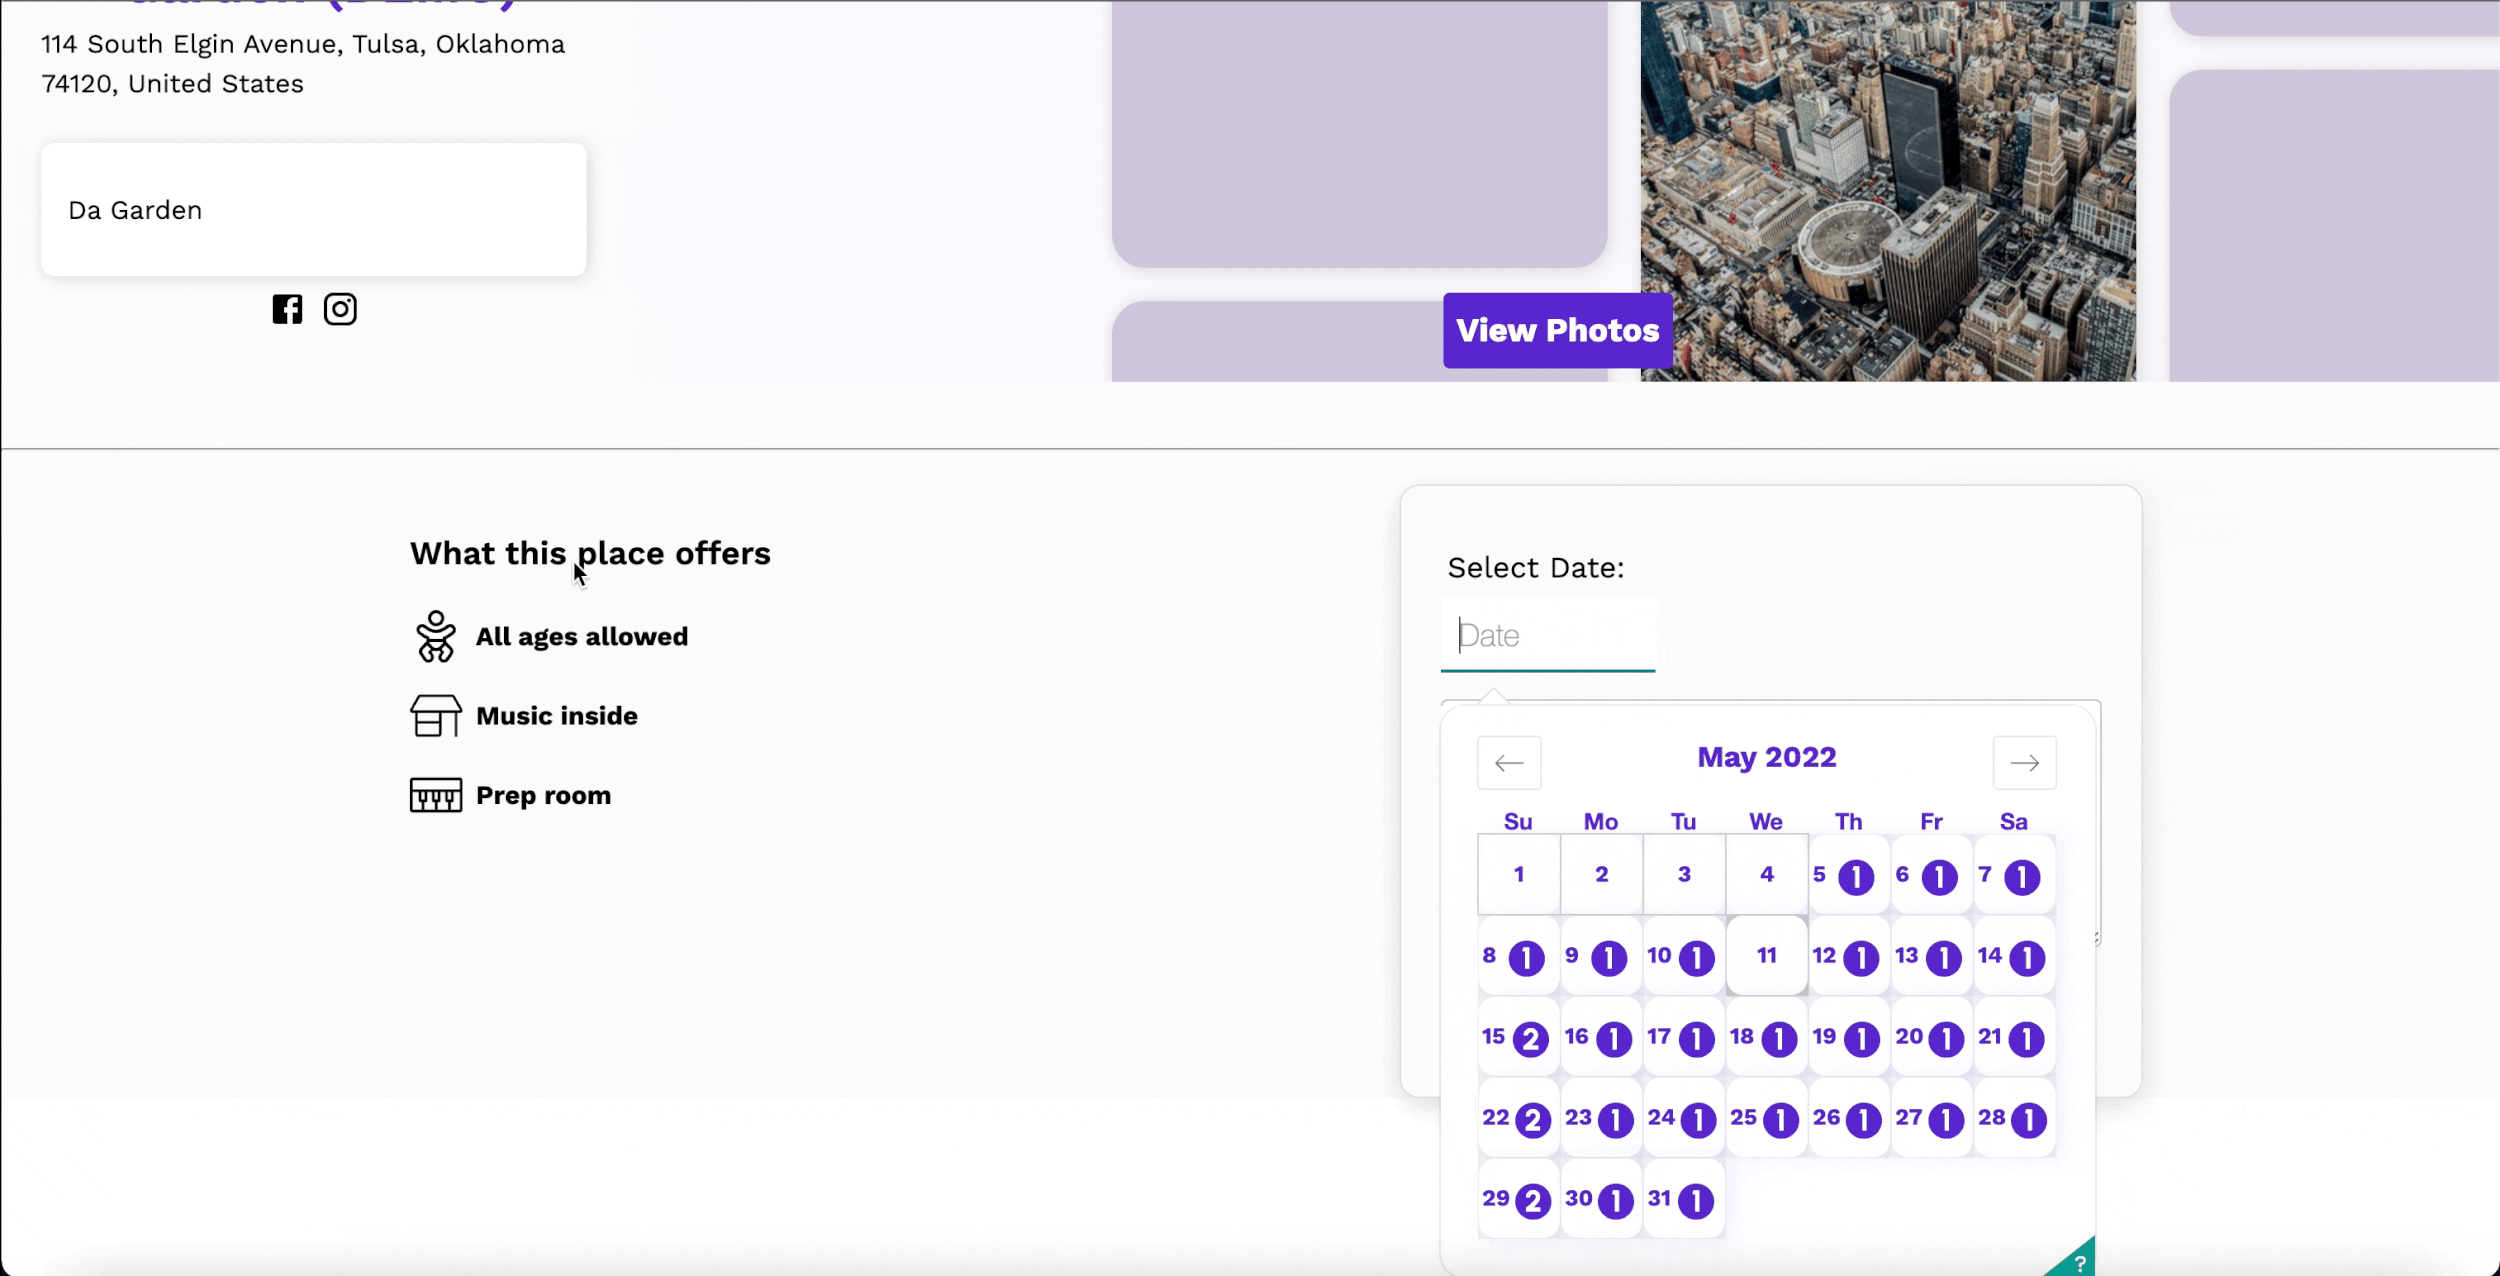Select Saturday May 28

point(2013,1119)
